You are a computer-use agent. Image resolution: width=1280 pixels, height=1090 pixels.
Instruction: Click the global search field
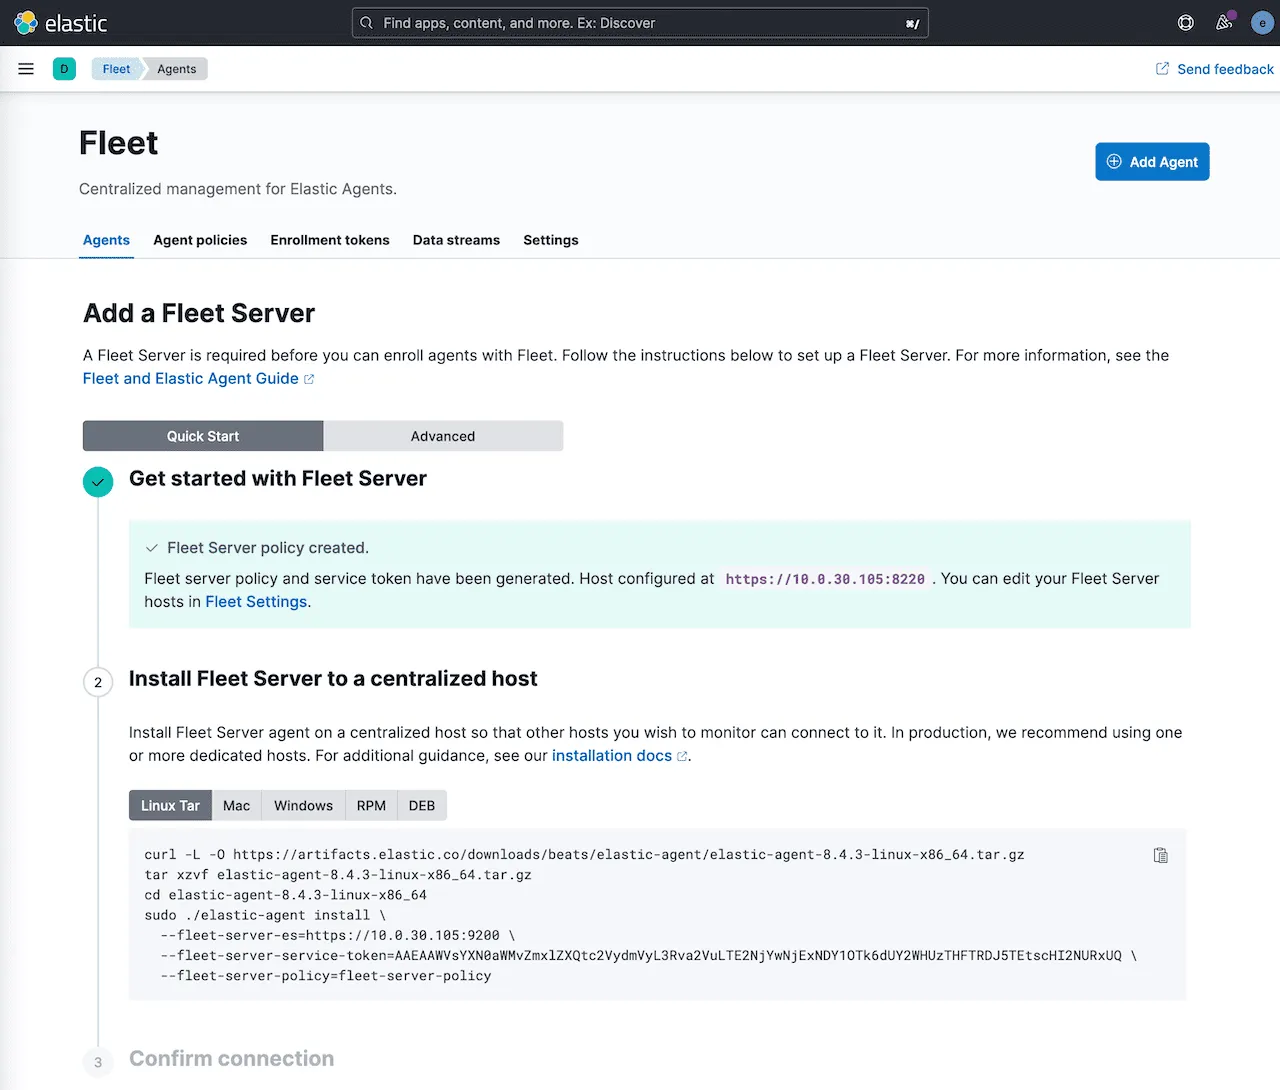pos(640,23)
